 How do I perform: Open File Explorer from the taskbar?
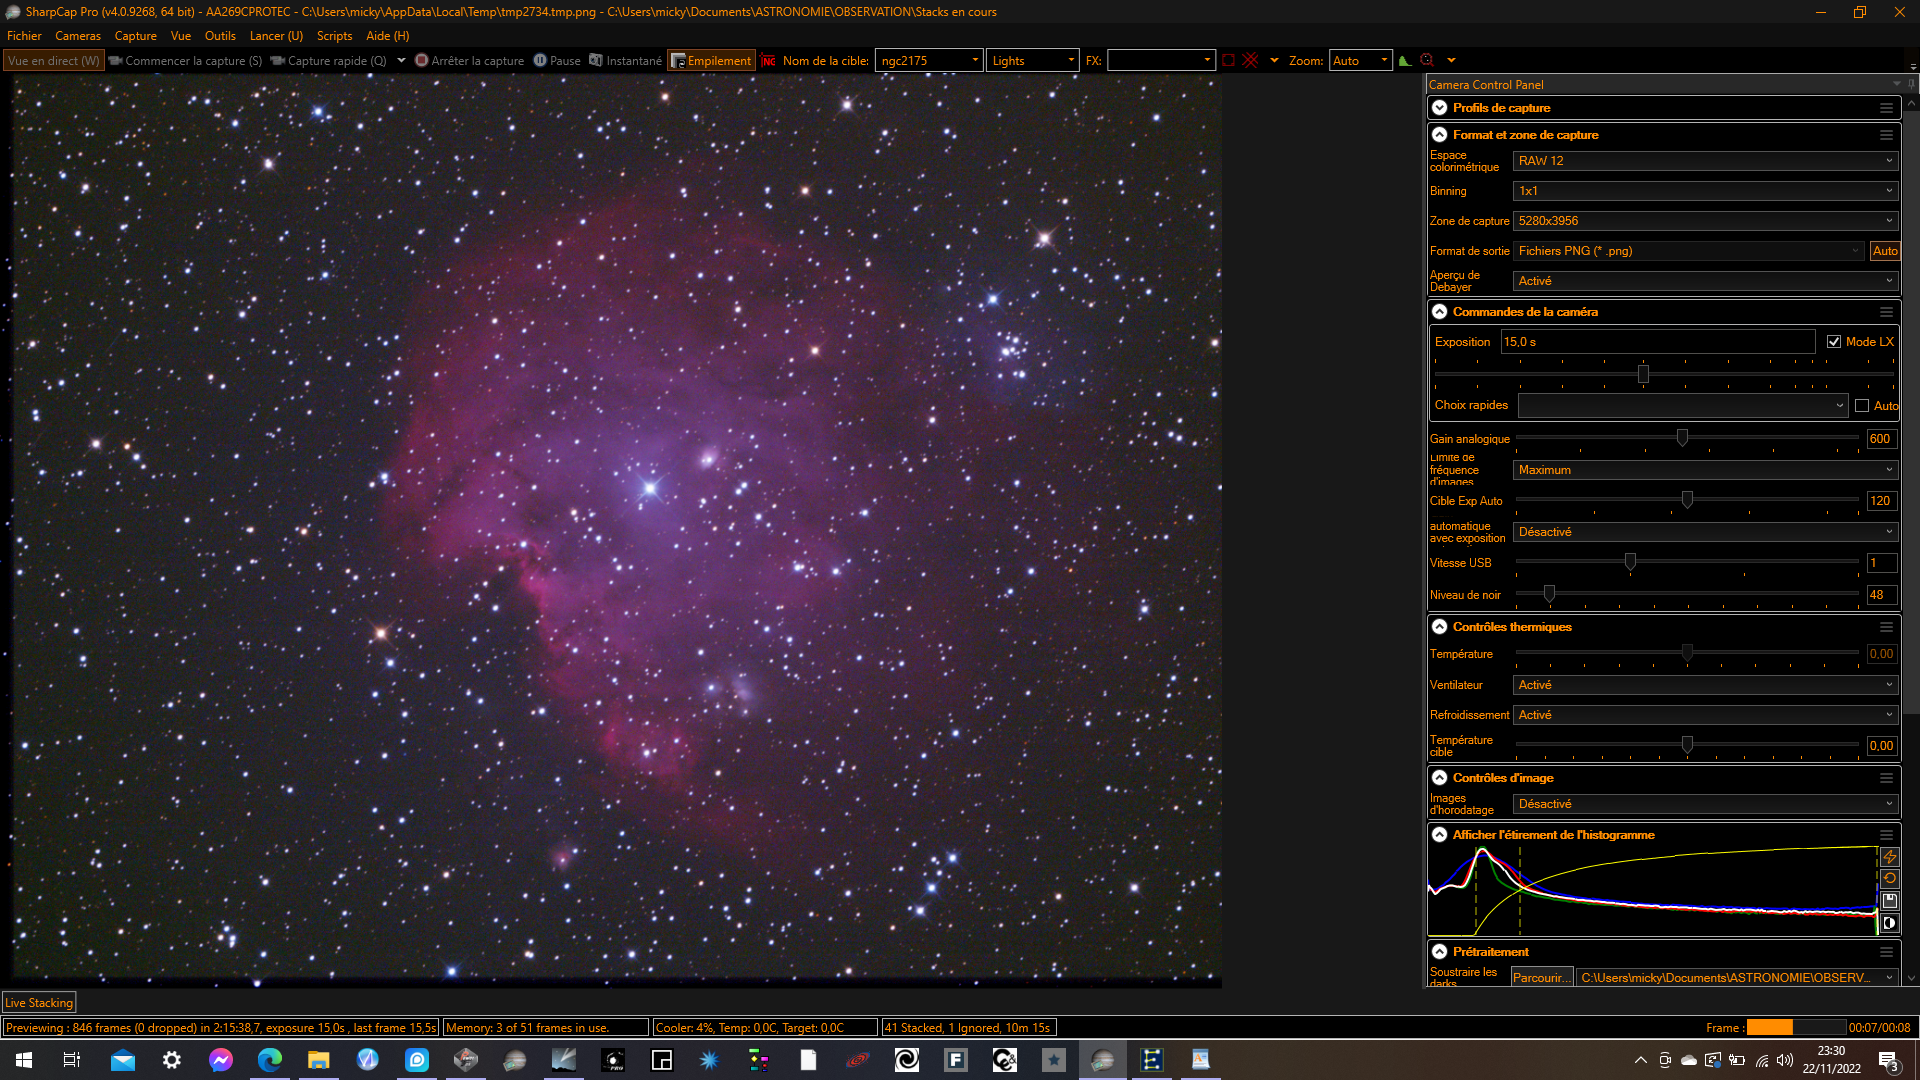319,1060
